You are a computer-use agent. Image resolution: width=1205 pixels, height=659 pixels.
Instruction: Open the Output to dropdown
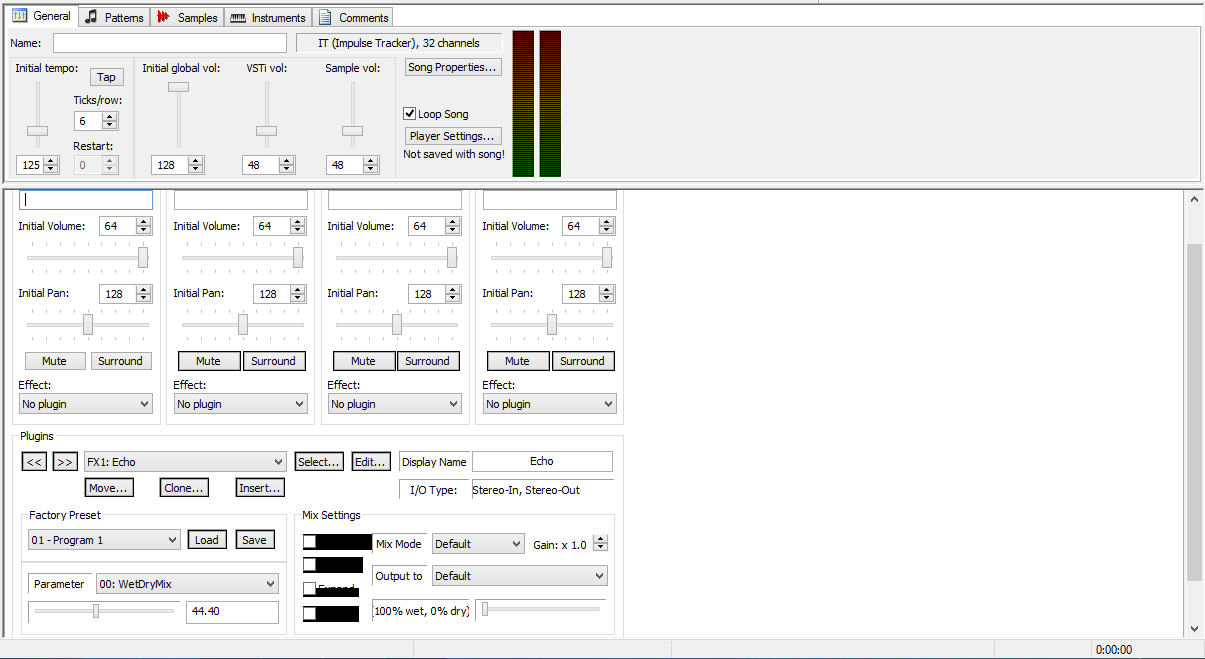click(x=519, y=576)
